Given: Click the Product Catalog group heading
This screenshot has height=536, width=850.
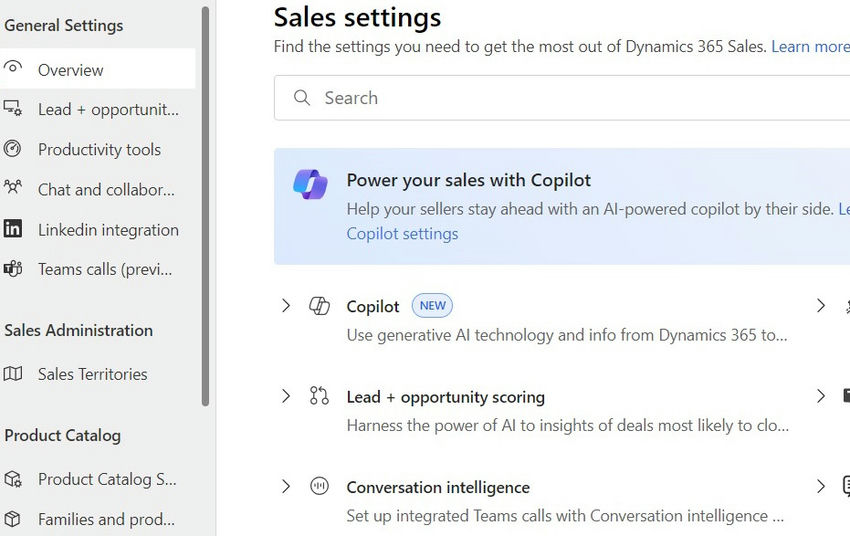Looking at the screenshot, I should (x=63, y=435).
